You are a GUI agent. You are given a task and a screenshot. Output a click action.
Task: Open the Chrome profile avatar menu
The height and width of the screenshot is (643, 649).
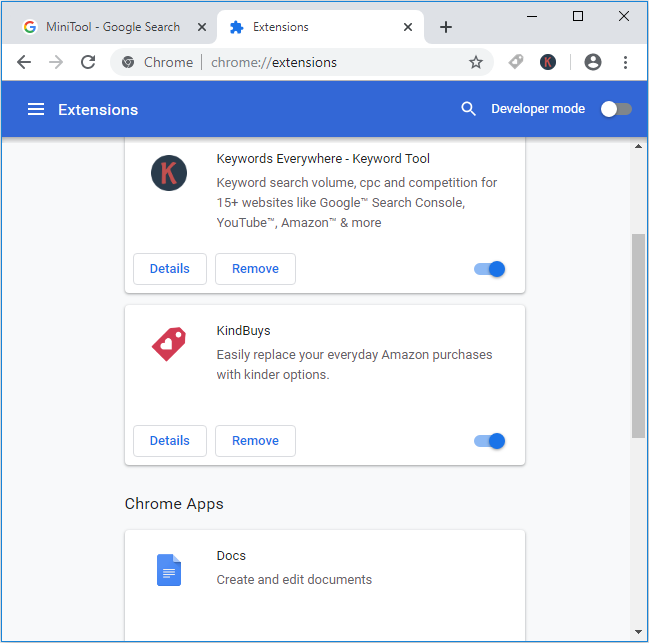pyautogui.click(x=593, y=62)
